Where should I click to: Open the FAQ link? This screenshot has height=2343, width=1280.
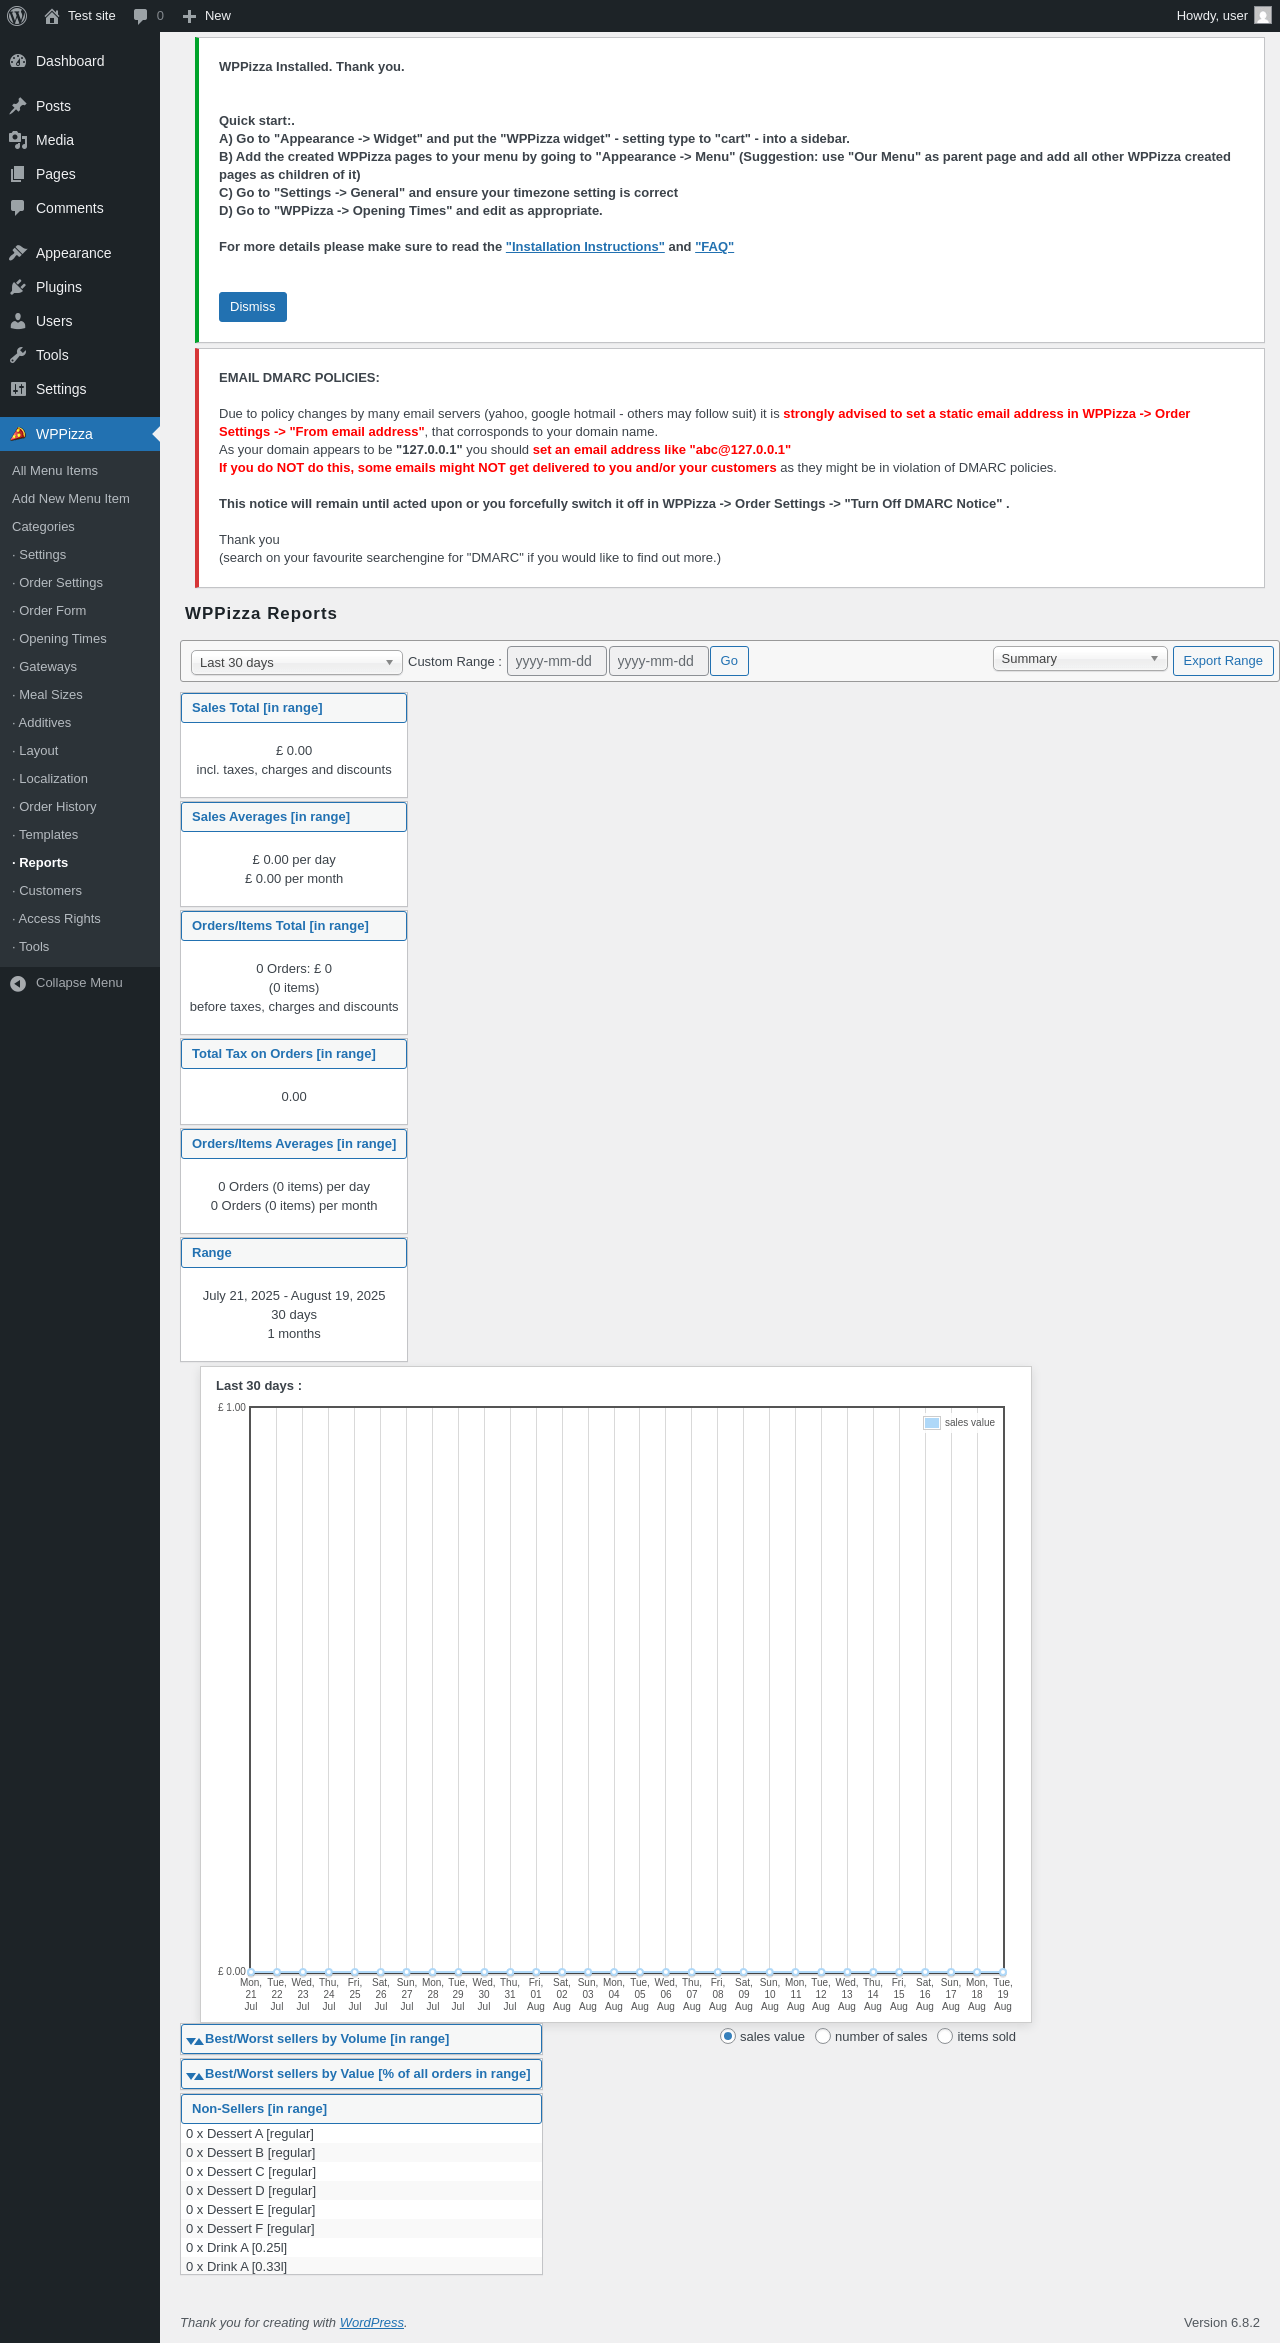(x=714, y=247)
